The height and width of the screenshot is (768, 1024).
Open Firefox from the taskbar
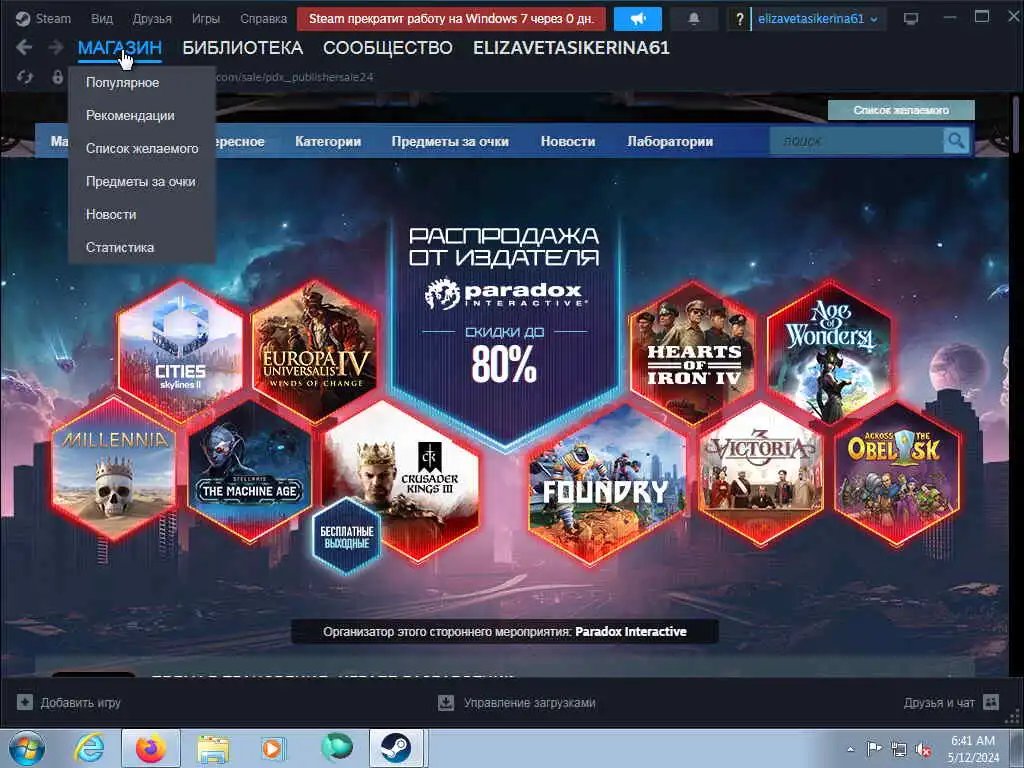click(150, 748)
